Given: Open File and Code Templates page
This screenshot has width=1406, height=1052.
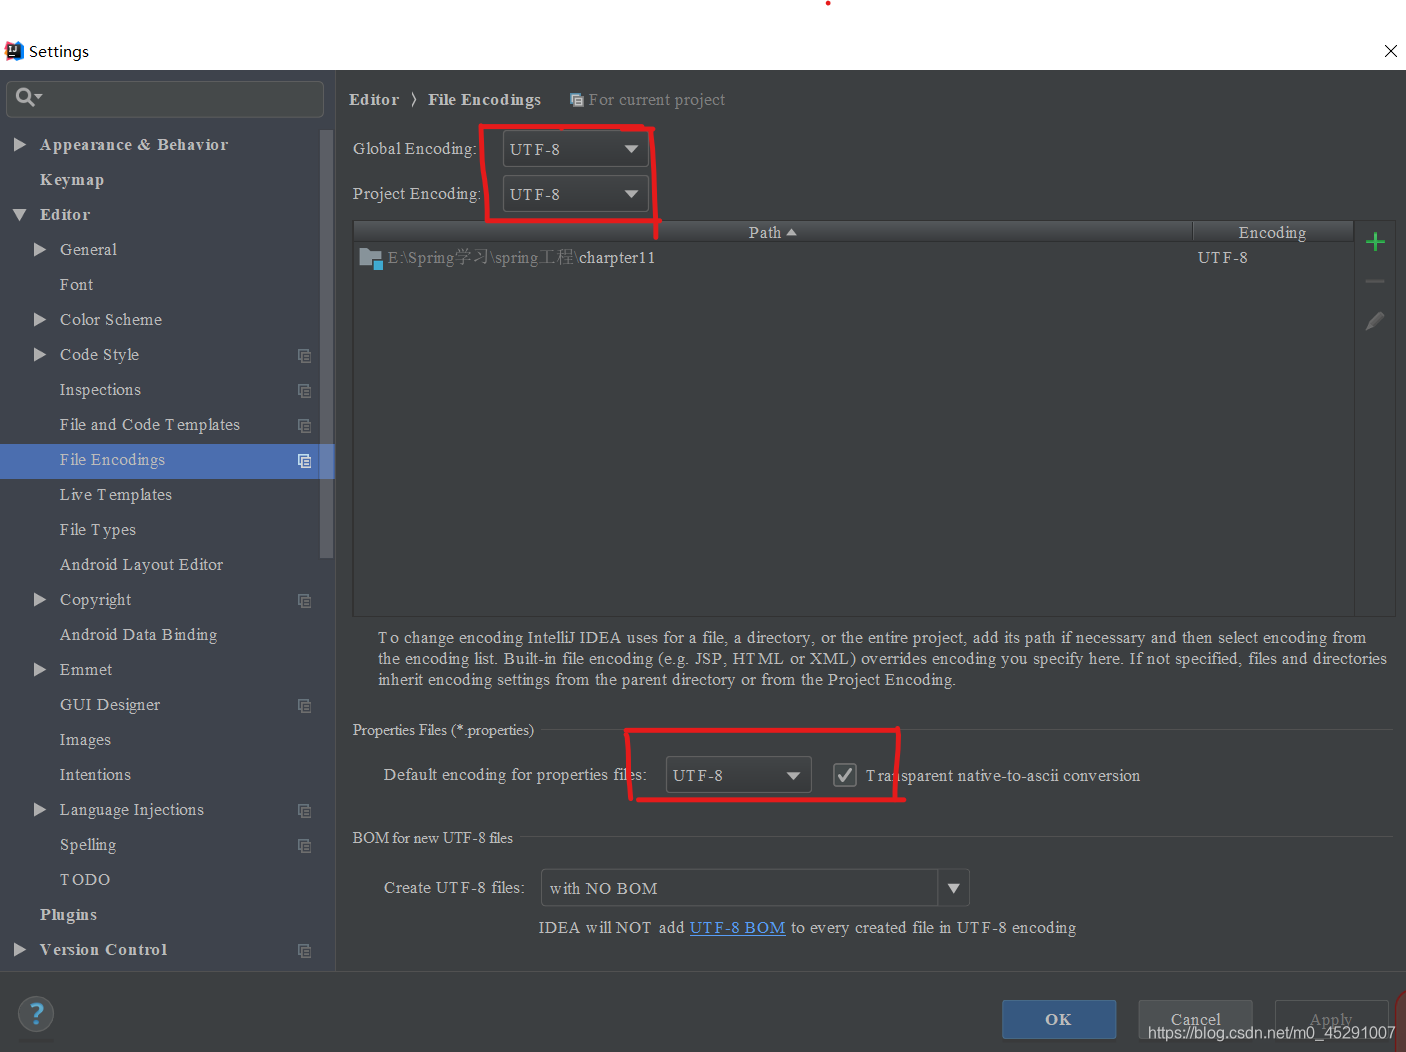Looking at the screenshot, I should point(150,425).
